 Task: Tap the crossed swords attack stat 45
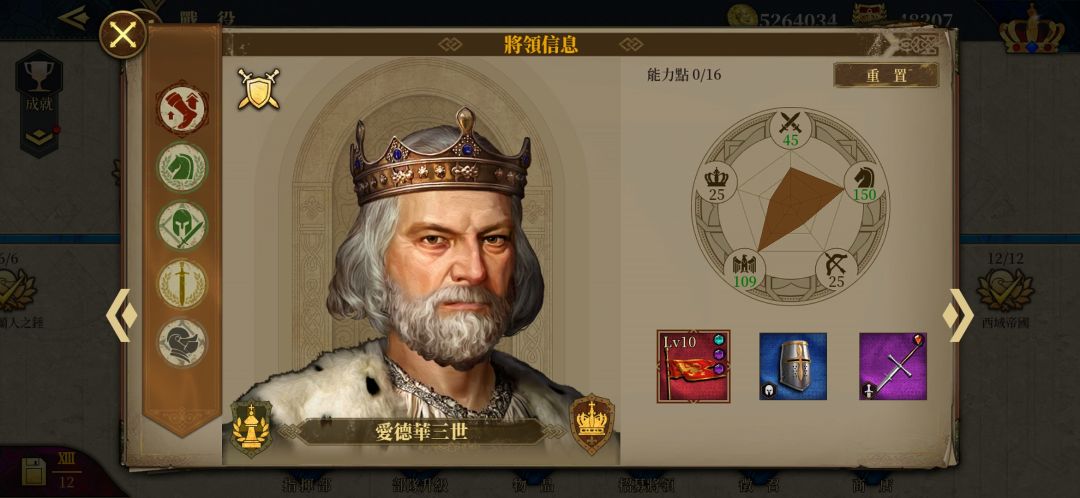tap(790, 129)
